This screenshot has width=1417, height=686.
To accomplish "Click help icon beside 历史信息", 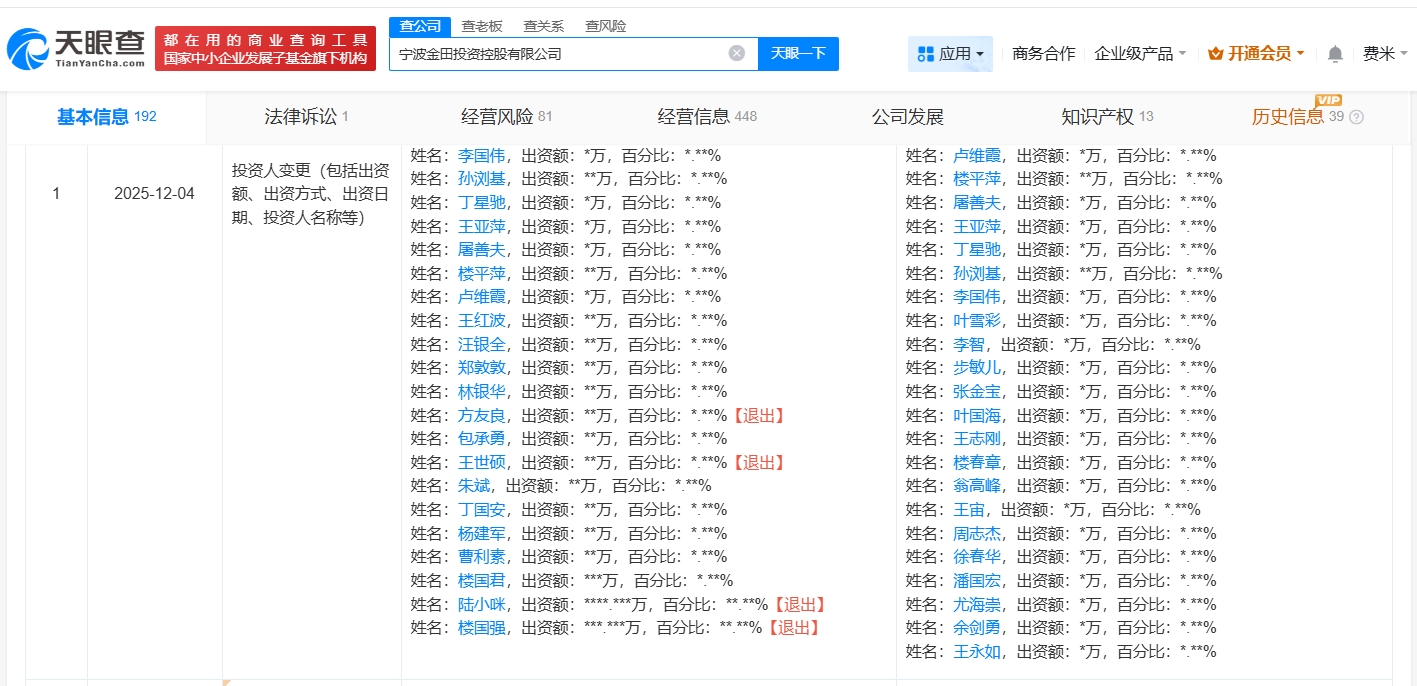I will 1356,118.
